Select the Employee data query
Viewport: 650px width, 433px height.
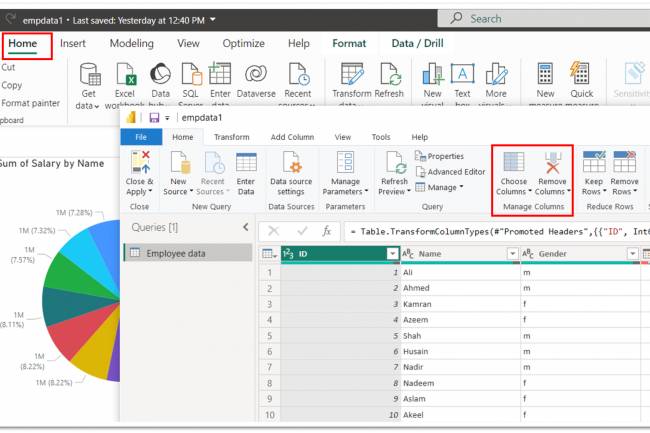point(188,253)
